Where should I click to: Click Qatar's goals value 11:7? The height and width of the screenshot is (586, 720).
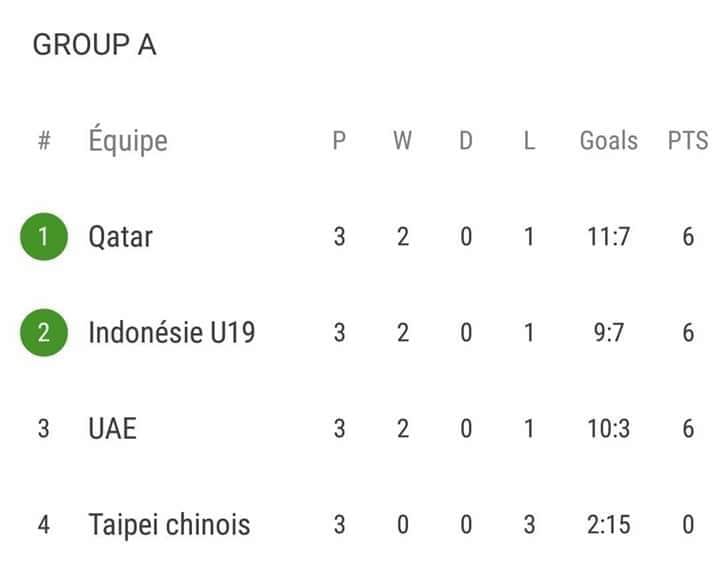pyautogui.click(x=608, y=237)
